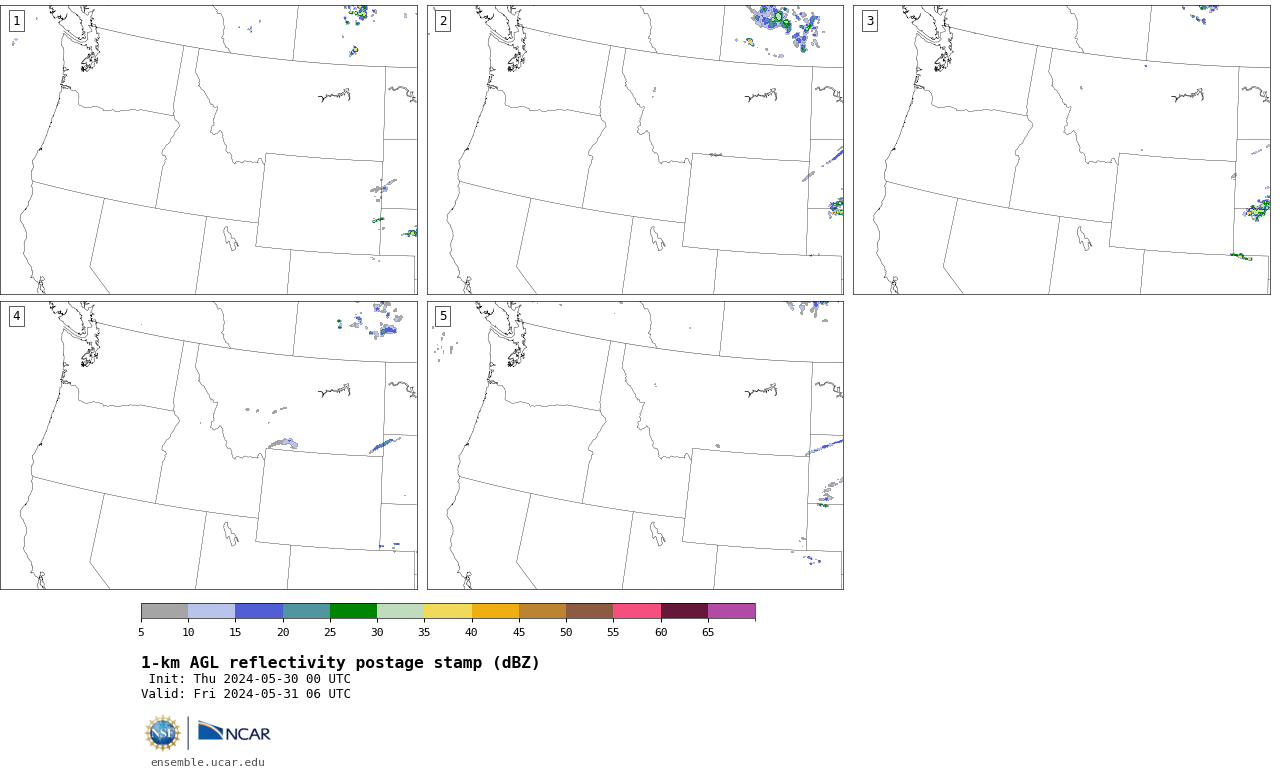
Task: Click the colorbar tick label 35
Action: tap(424, 632)
